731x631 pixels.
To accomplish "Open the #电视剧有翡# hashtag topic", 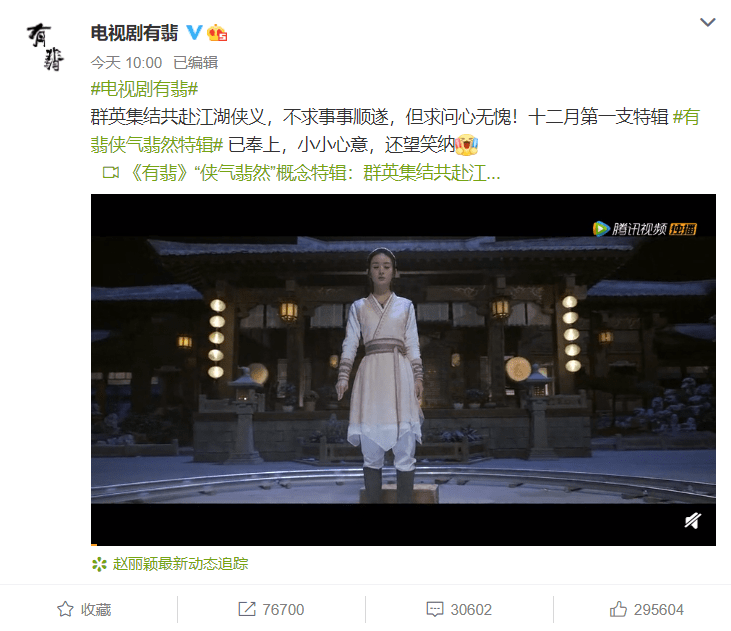I will click(145, 89).
